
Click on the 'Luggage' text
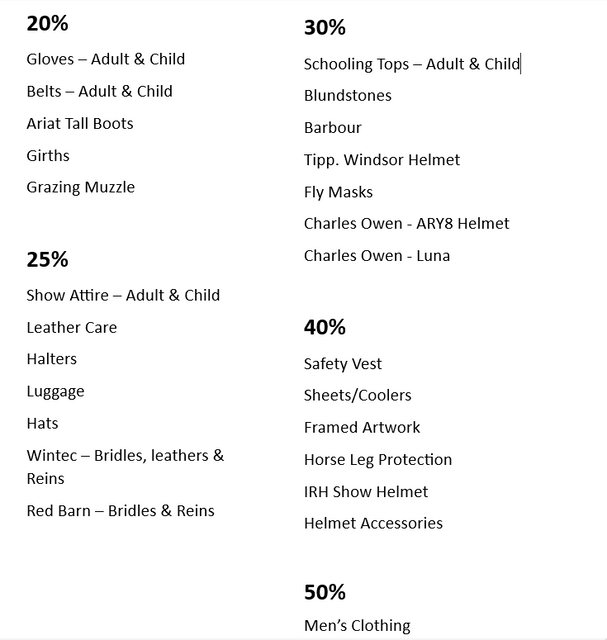click(56, 392)
